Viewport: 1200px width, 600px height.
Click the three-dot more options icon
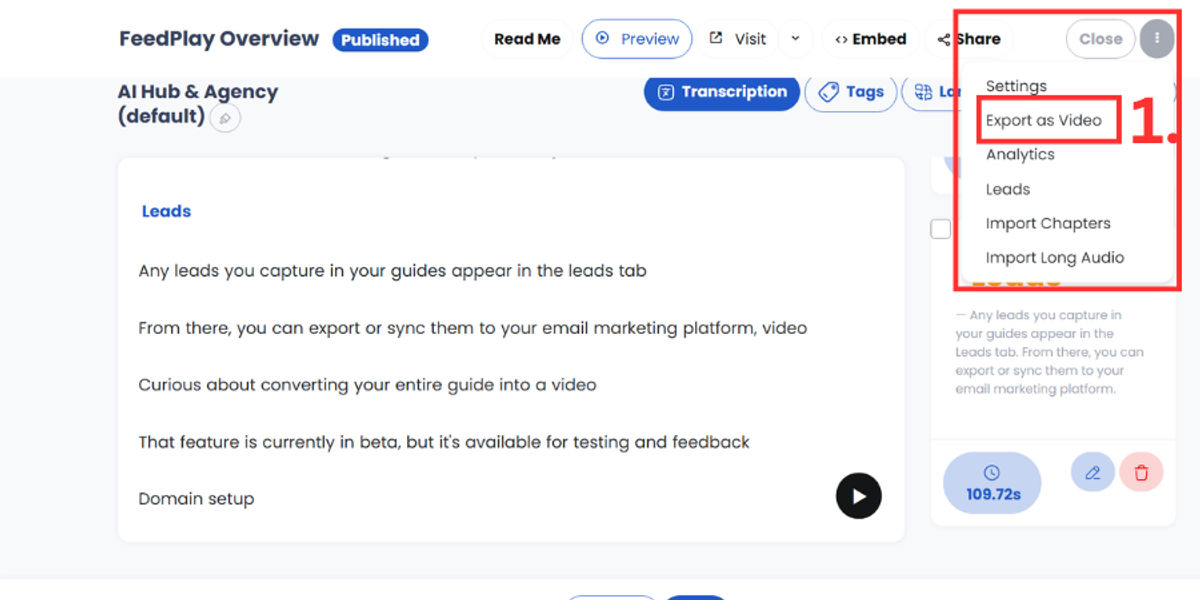[1157, 39]
